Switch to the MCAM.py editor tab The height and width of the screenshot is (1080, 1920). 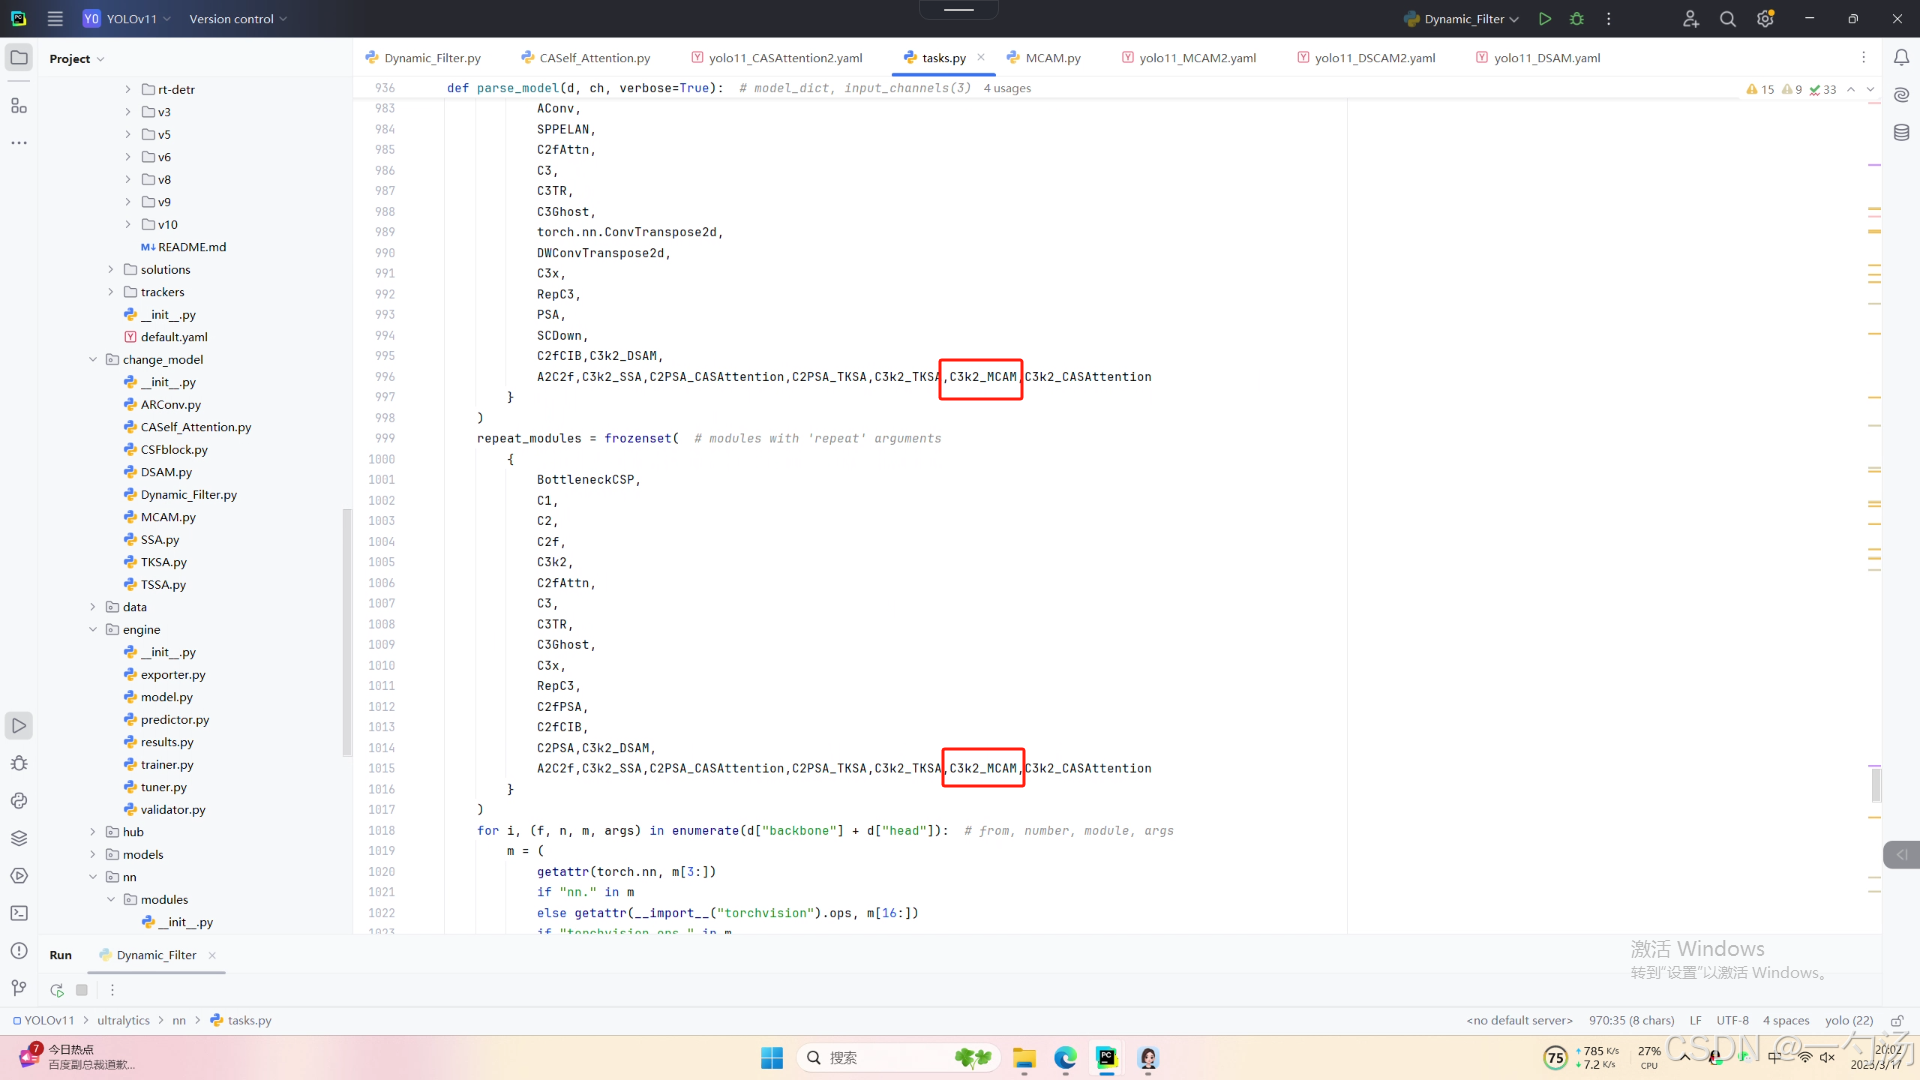click(1051, 58)
